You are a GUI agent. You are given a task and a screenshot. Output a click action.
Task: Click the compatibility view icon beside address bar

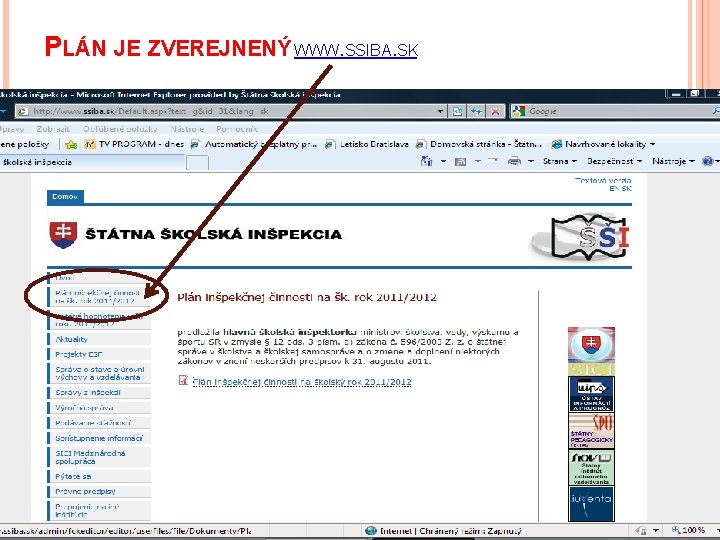[457, 111]
